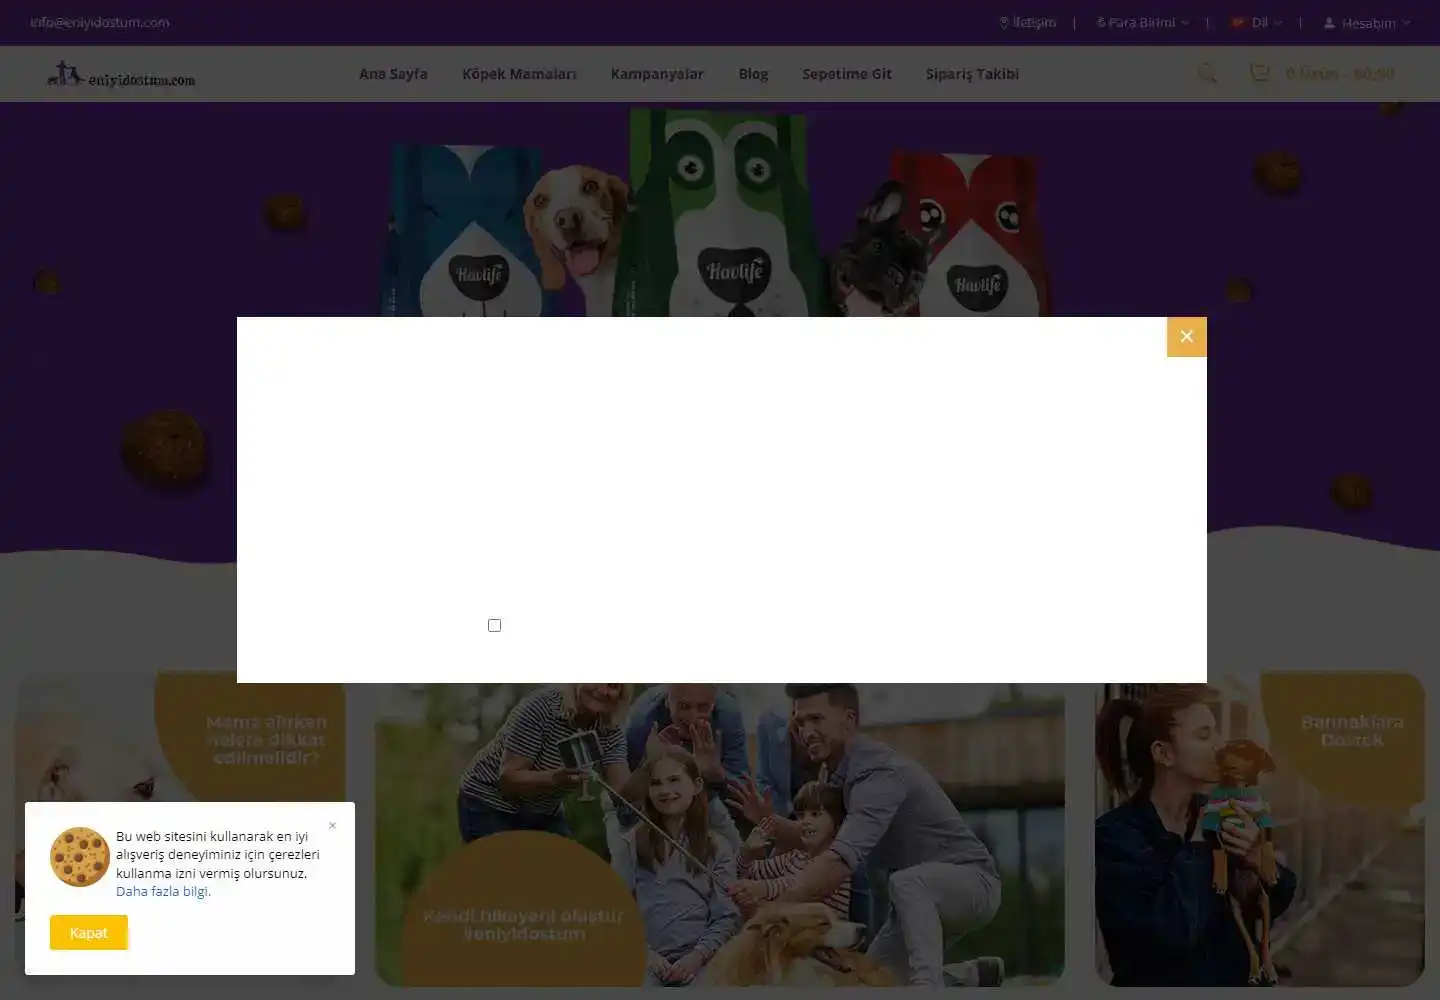This screenshot has width=1440, height=1000.
Task: Tick the checkbox inside the popup
Action: click(494, 625)
